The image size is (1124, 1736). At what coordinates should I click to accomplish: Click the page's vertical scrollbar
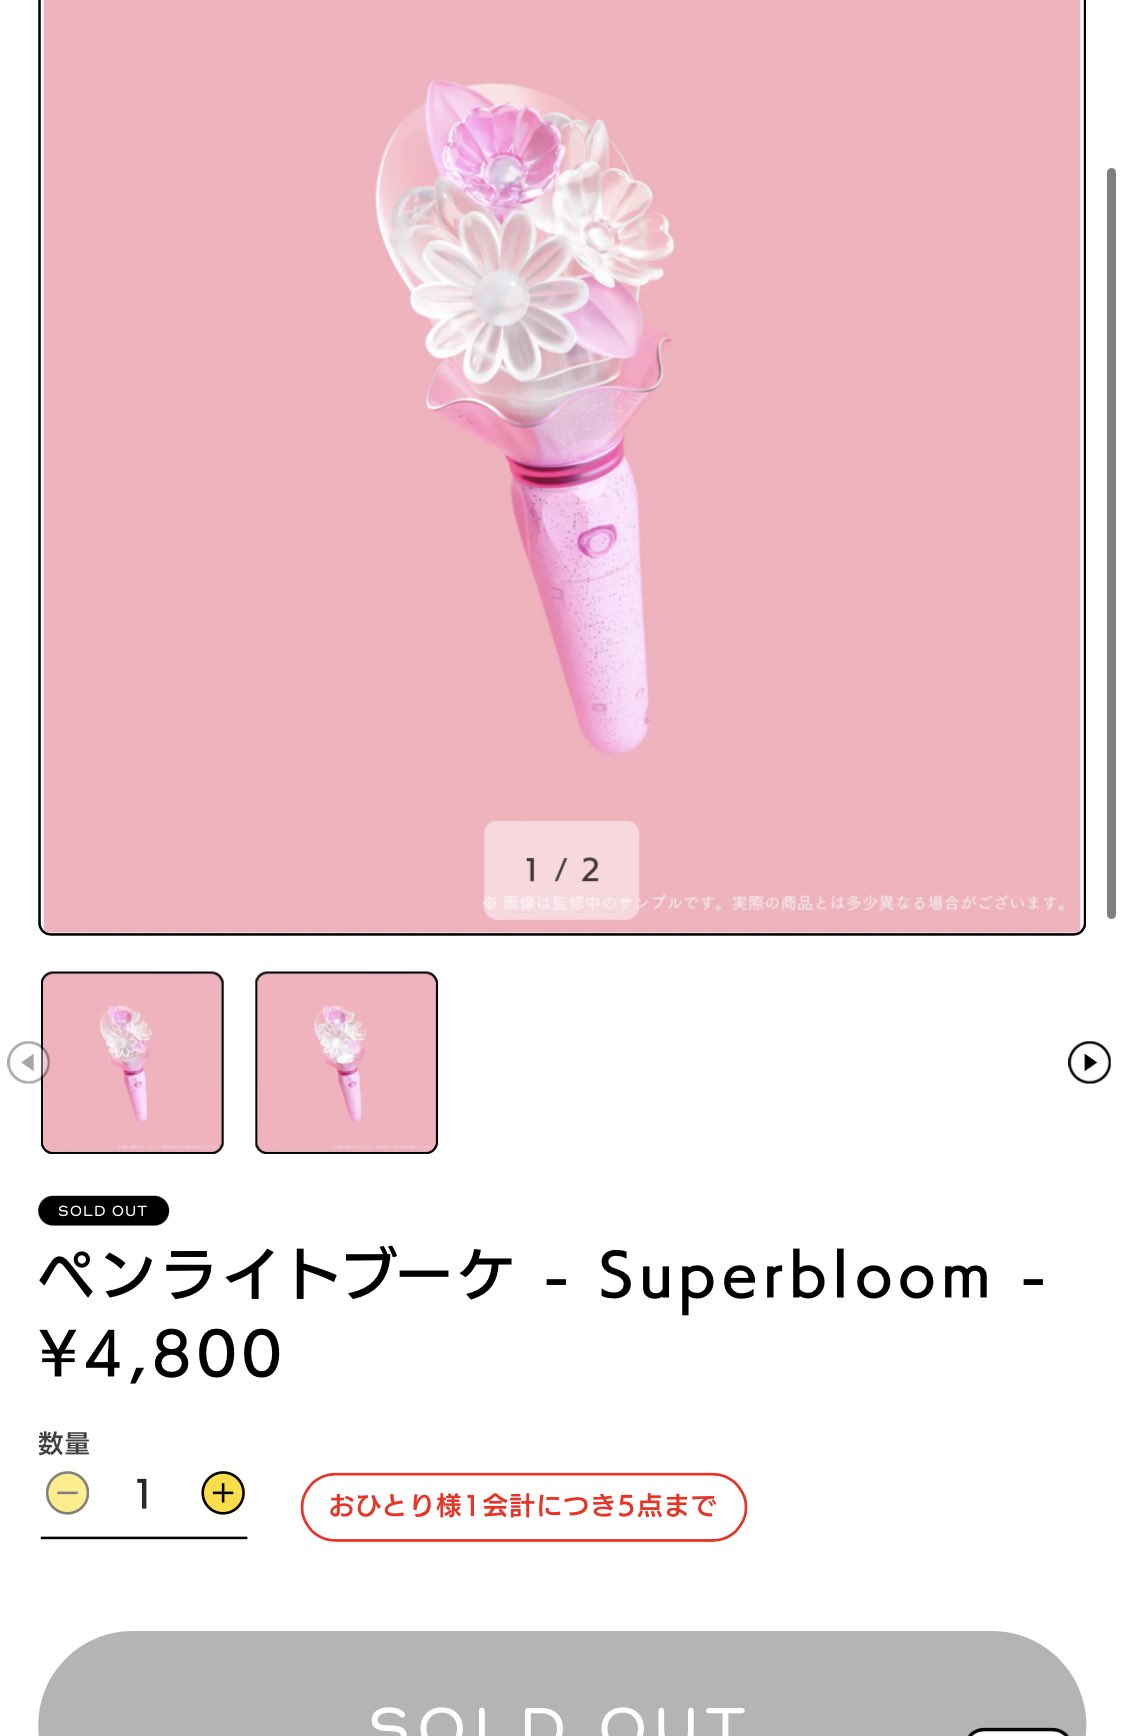point(1110,543)
